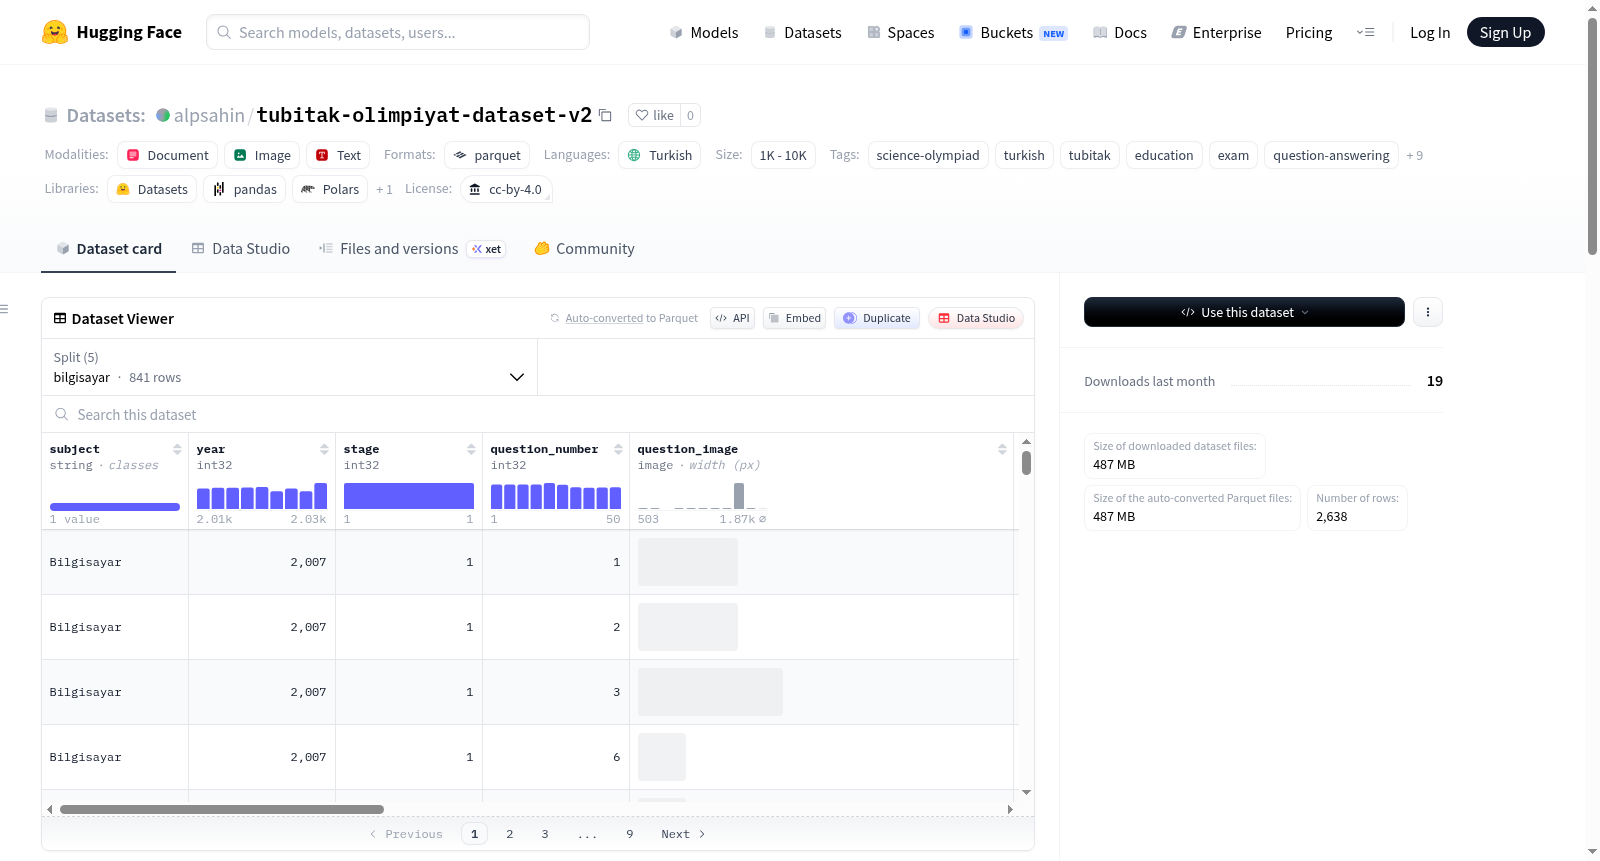This screenshot has width=1600, height=861.
Task: Open the Spaces menu item
Action: click(x=900, y=32)
